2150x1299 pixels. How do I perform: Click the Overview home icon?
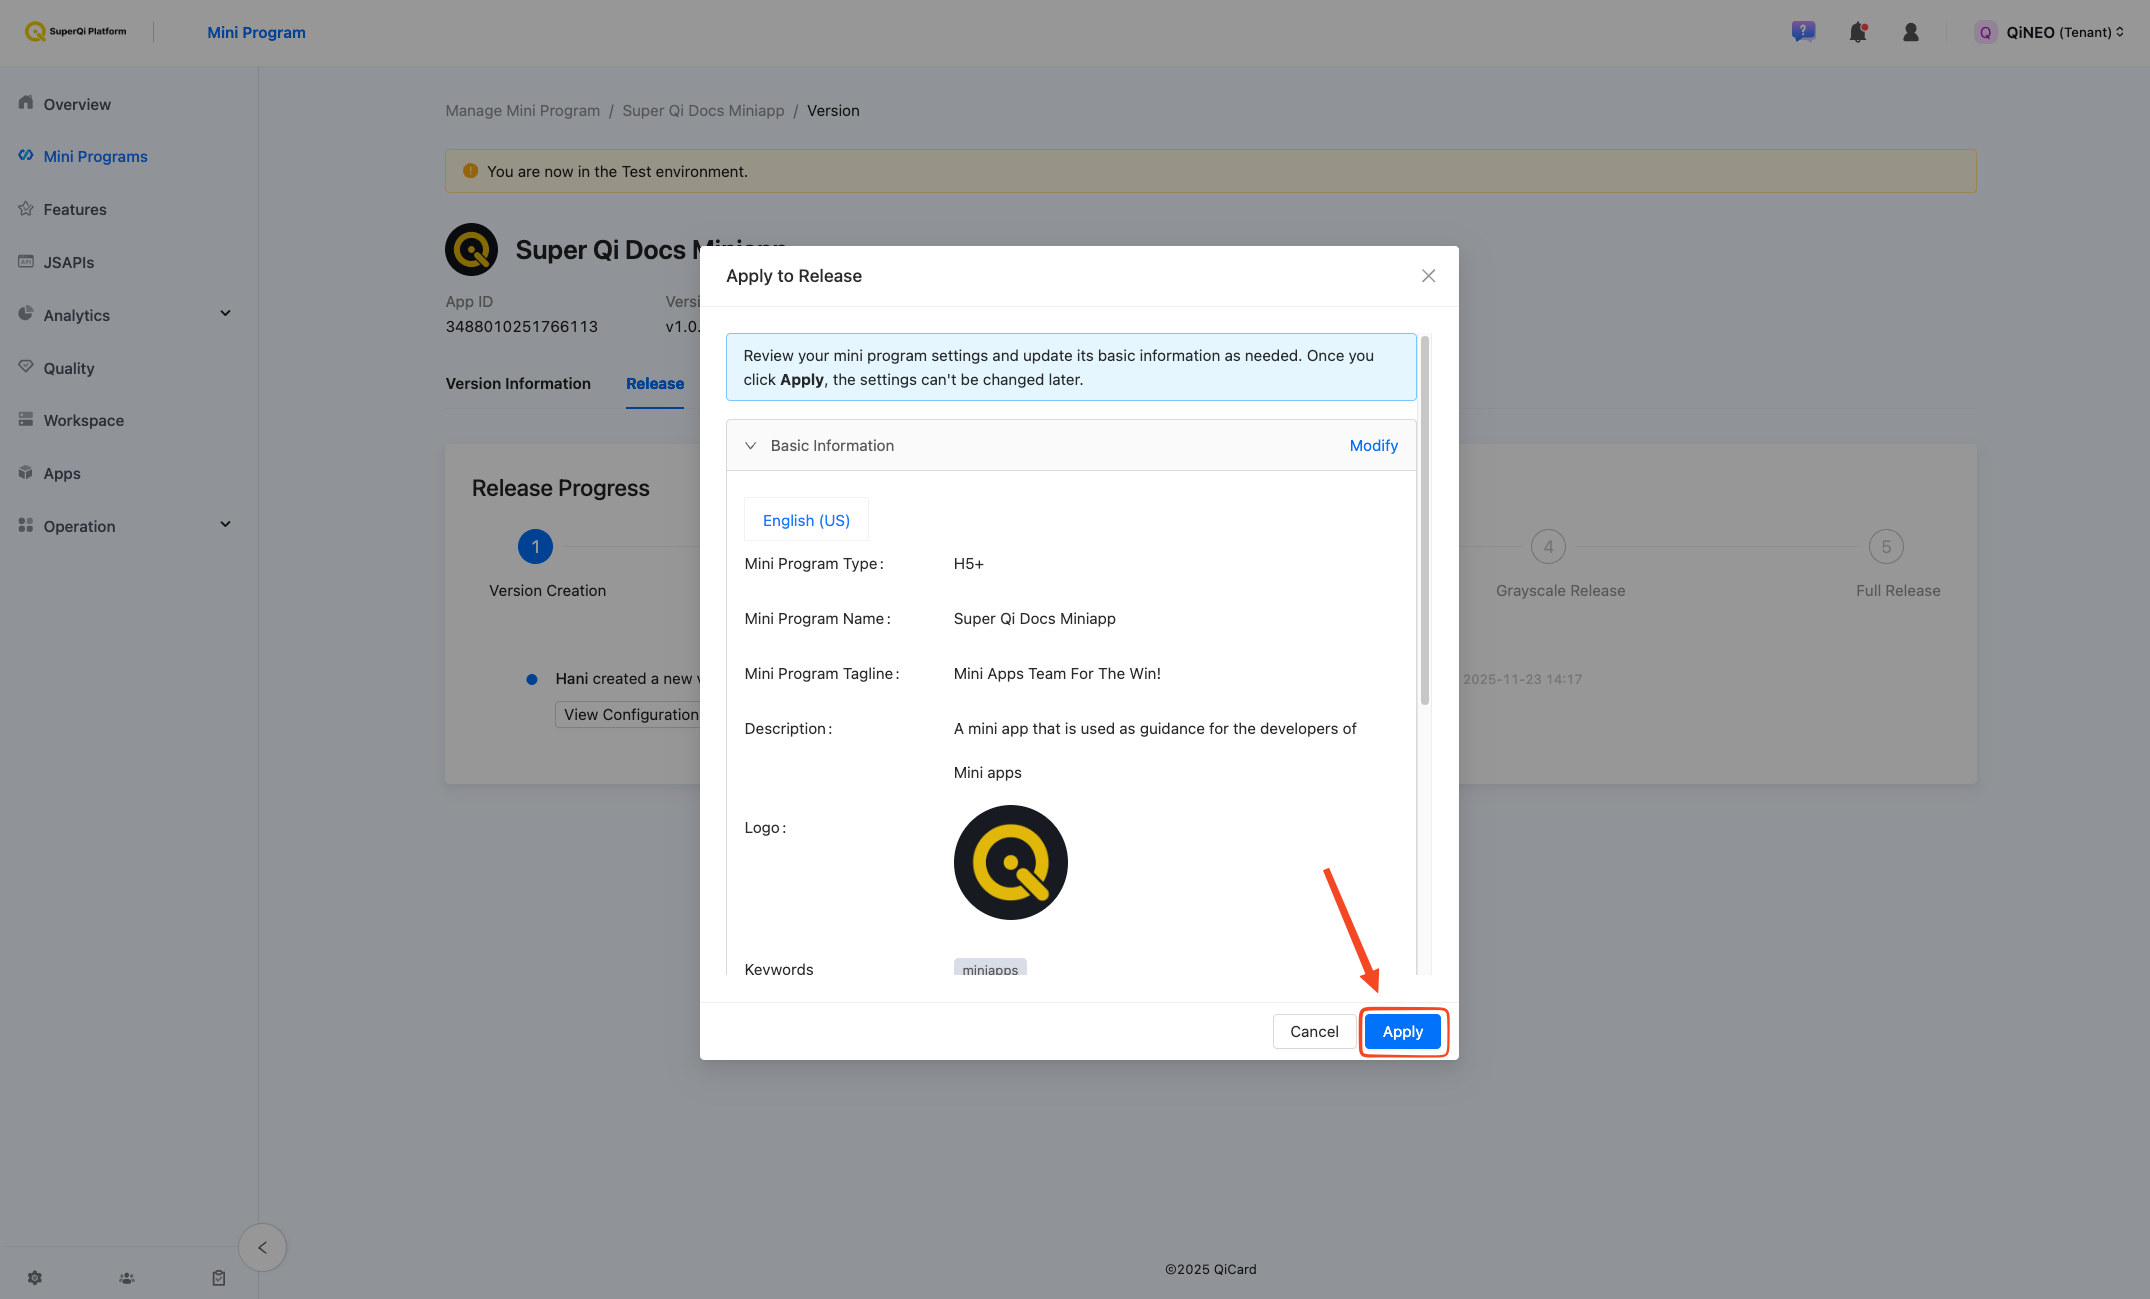26,103
